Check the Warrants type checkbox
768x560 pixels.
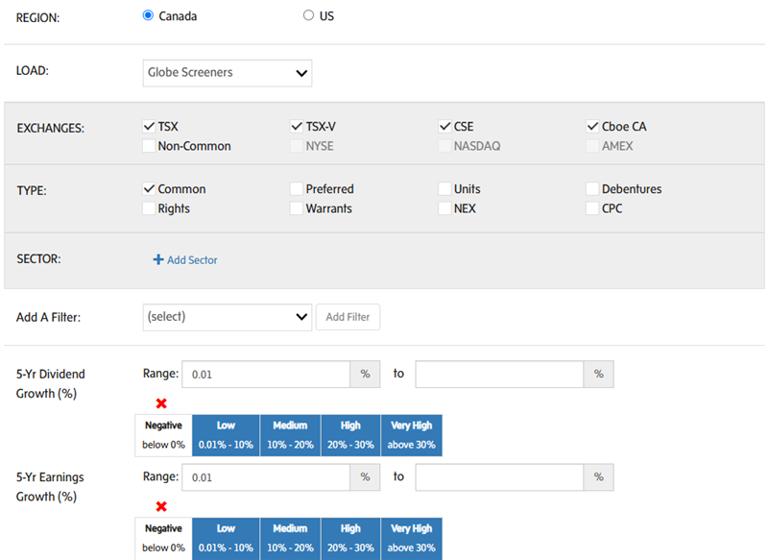297,208
